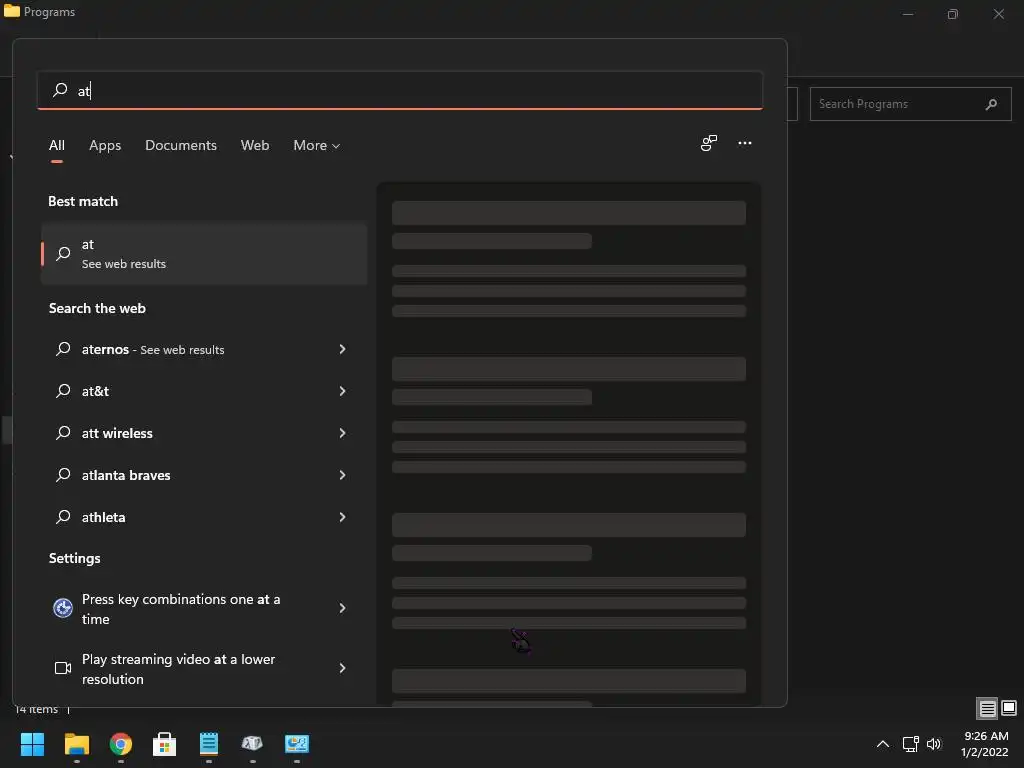Switch to the Documents tab
This screenshot has height=768, width=1024.
tap(181, 145)
